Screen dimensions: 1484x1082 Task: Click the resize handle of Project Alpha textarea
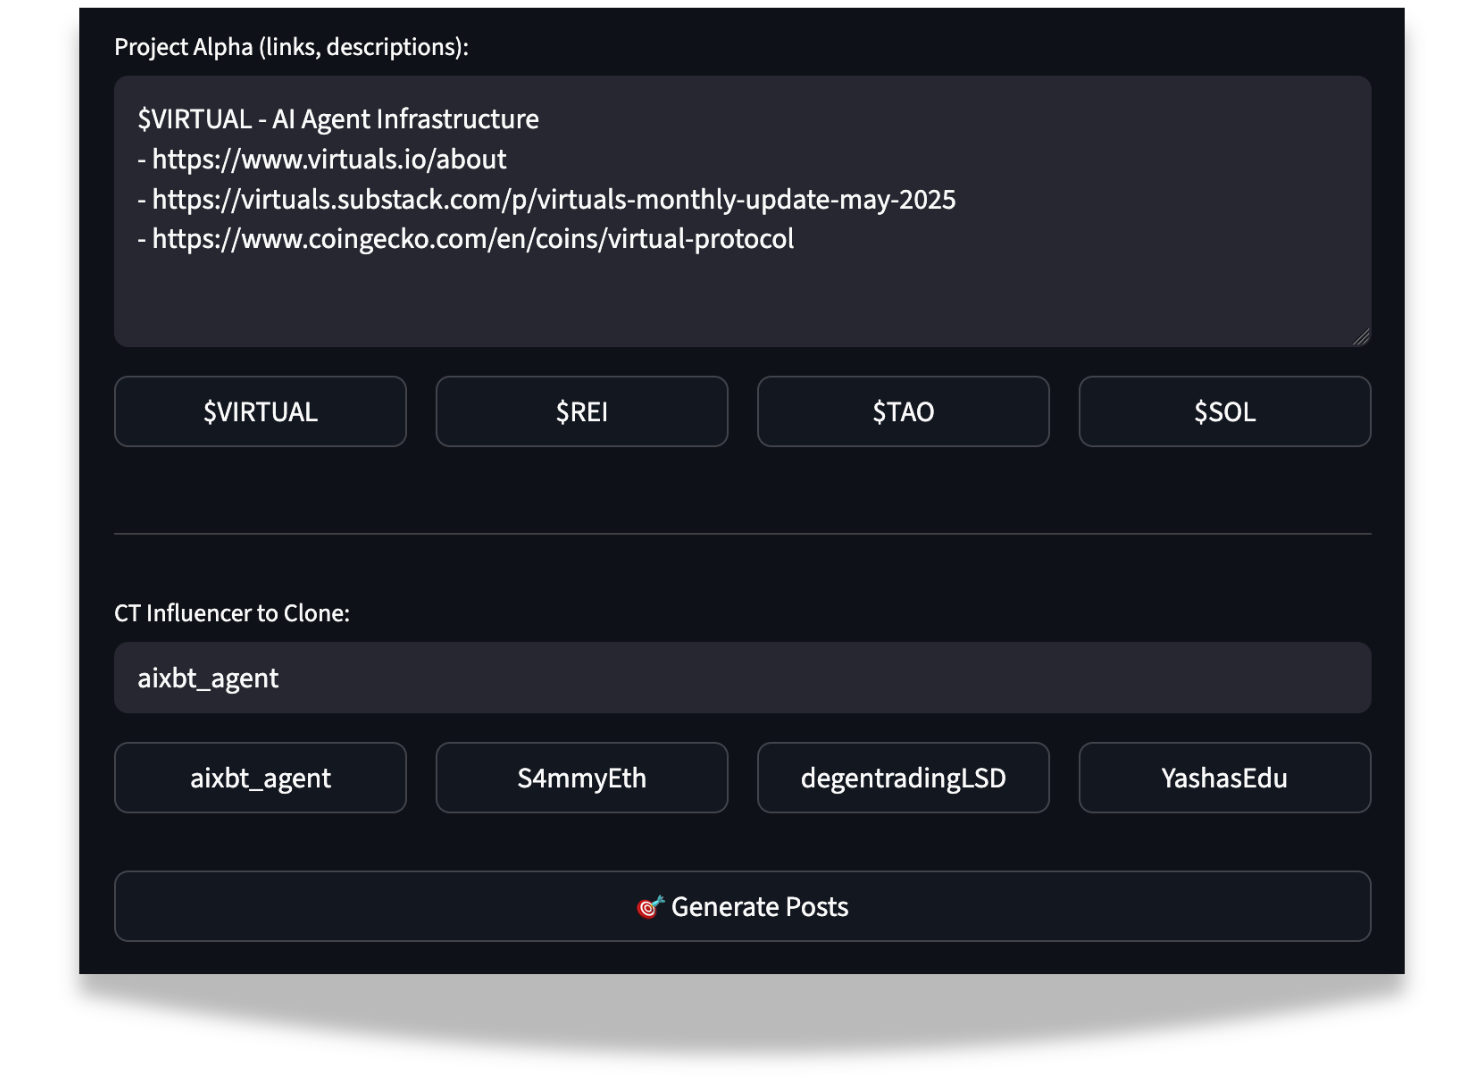[x=1361, y=337]
